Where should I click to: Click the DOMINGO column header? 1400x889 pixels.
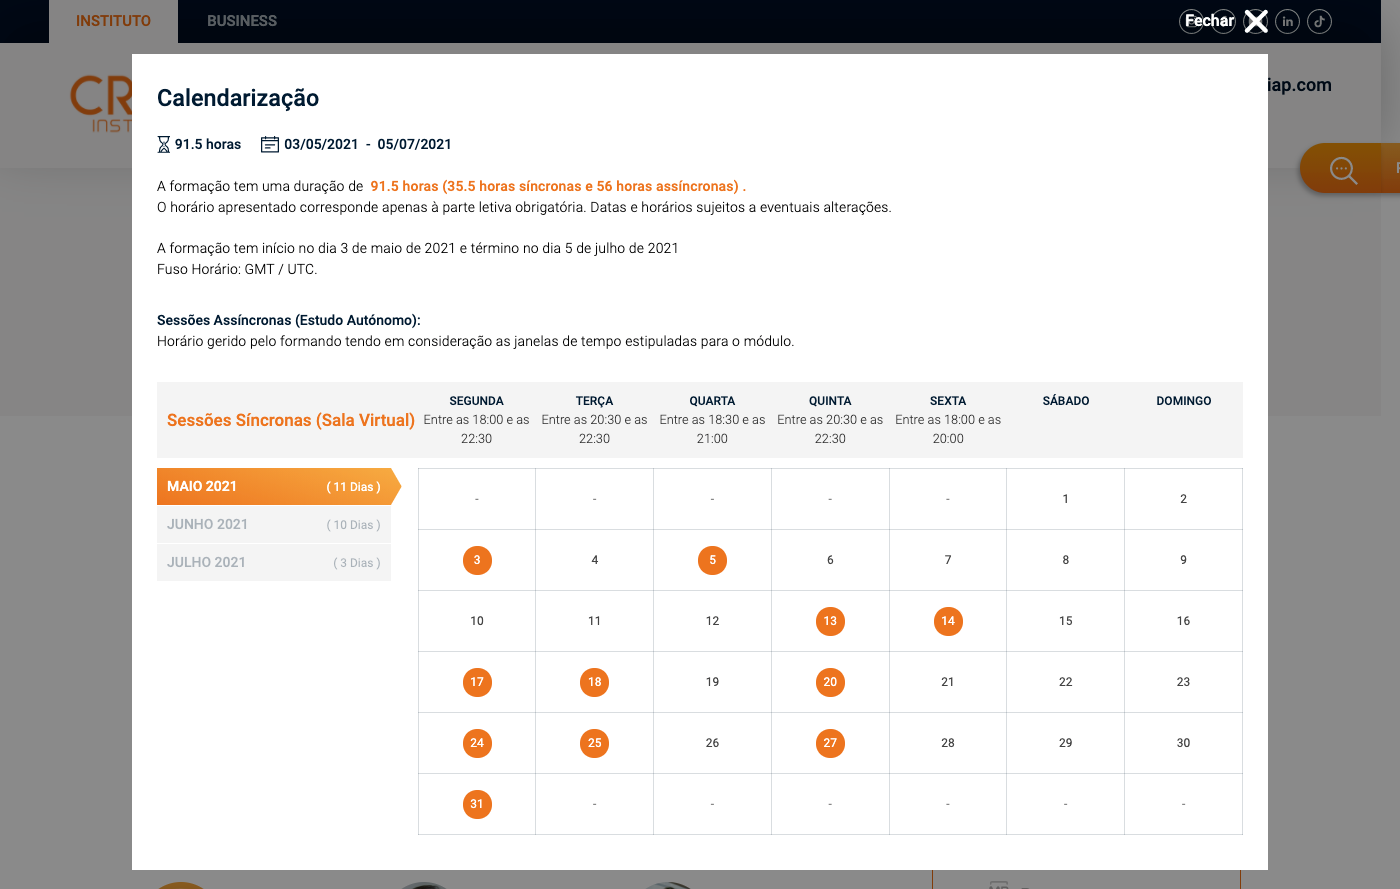tap(1184, 401)
